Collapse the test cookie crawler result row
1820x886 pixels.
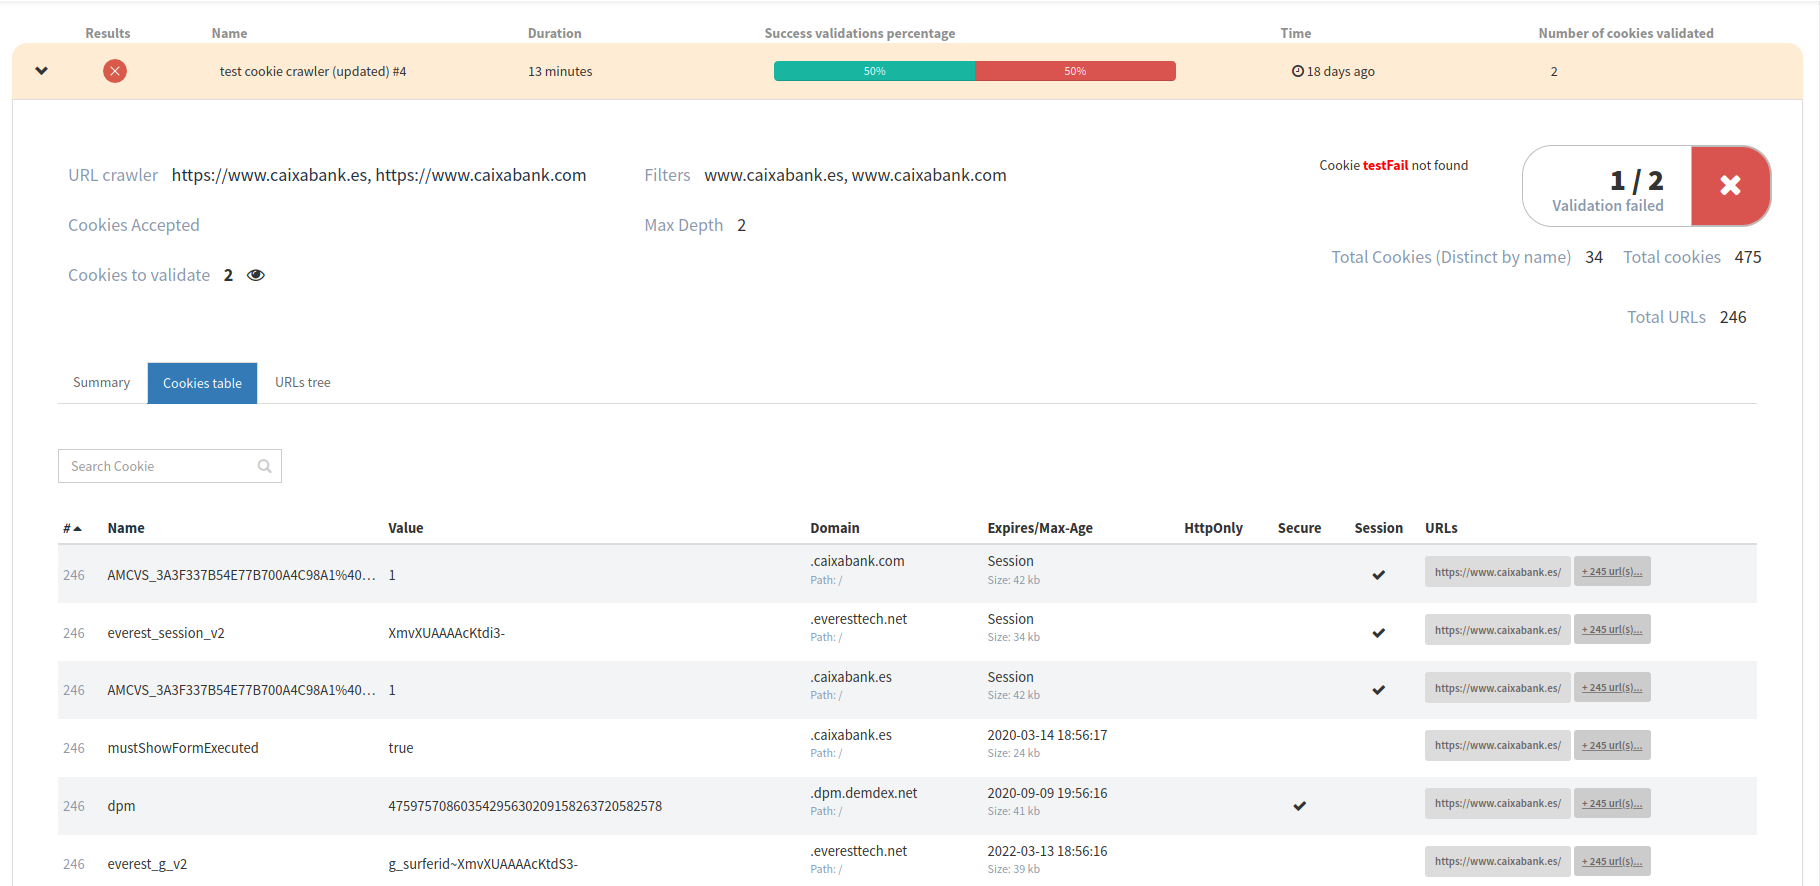pyautogui.click(x=41, y=71)
